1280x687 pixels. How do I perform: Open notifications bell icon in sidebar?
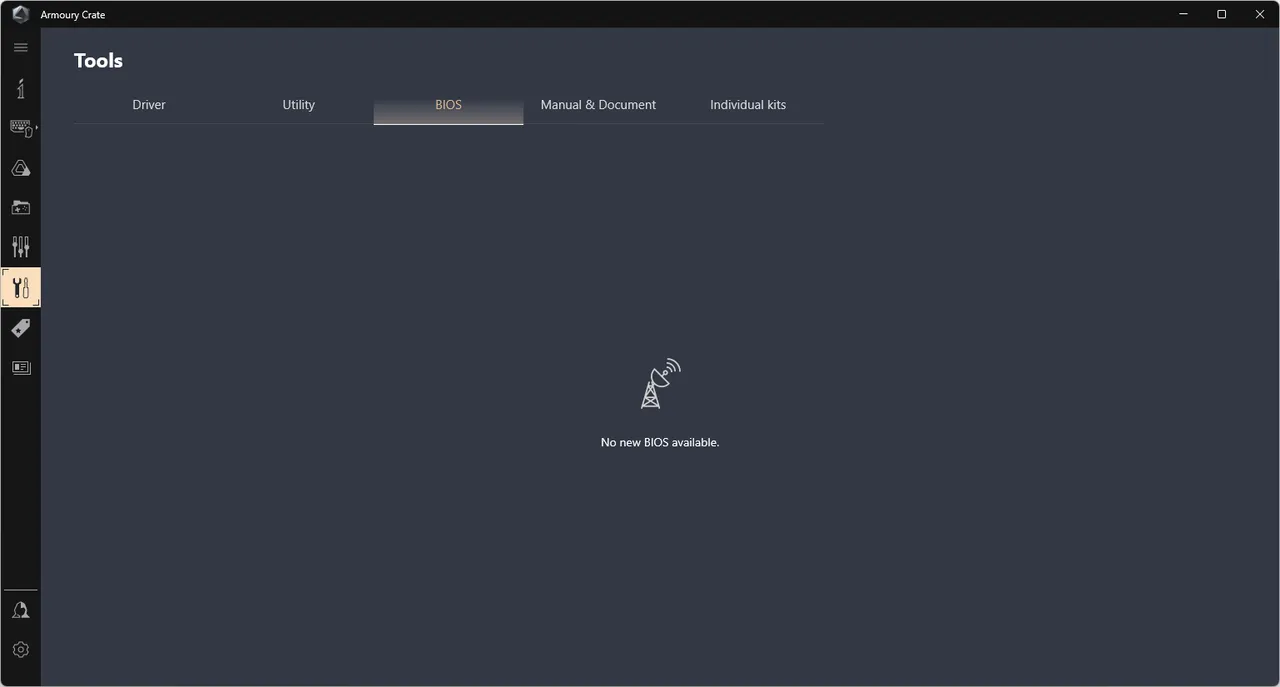coord(21,610)
